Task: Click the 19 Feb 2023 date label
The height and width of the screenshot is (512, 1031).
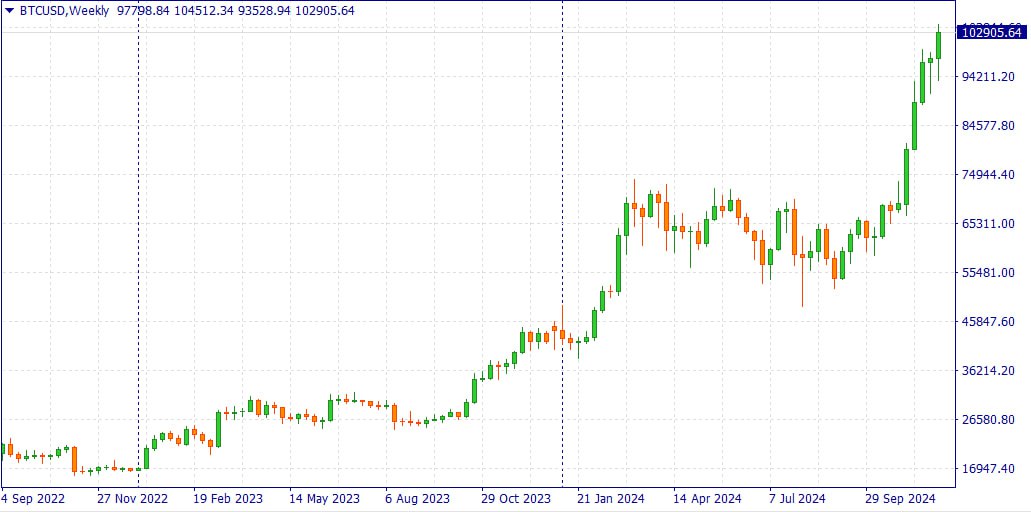Action: (228, 498)
